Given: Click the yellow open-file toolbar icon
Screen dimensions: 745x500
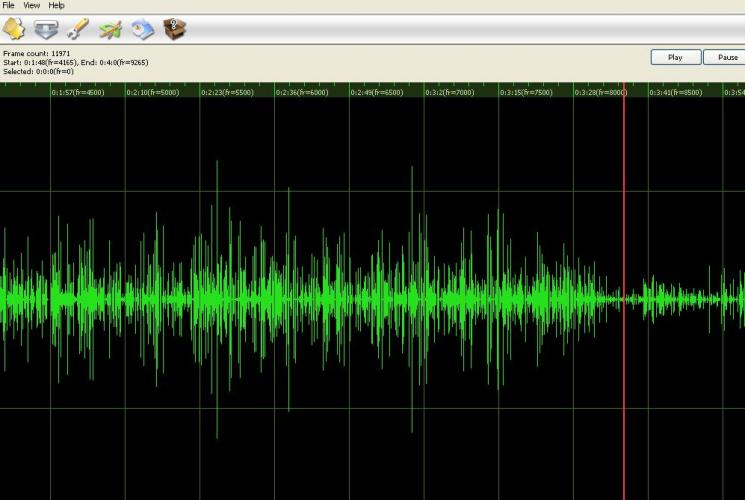Looking at the screenshot, I should pyautogui.click(x=14, y=30).
